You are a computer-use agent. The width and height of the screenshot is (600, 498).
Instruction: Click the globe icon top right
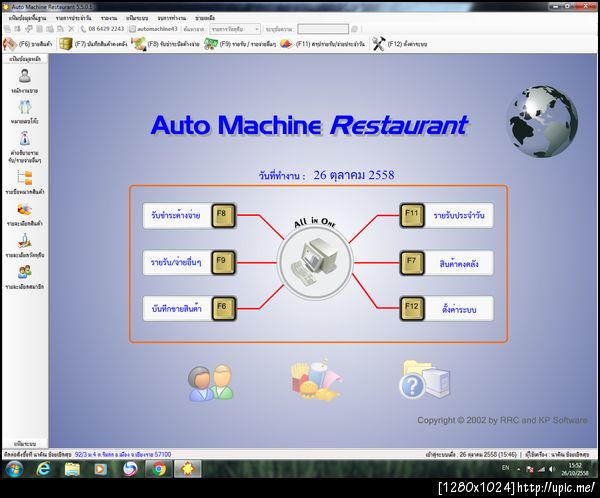(x=542, y=122)
